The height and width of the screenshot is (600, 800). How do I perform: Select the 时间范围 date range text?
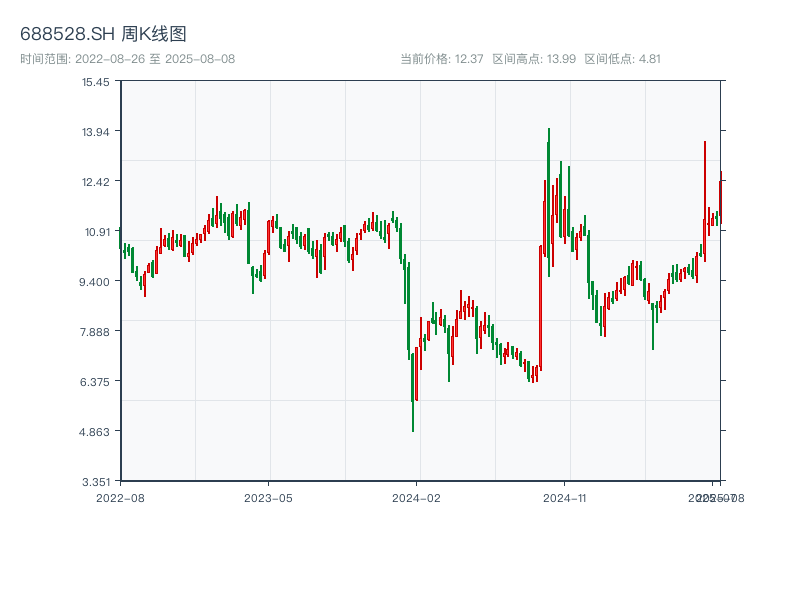(x=127, y=59)
